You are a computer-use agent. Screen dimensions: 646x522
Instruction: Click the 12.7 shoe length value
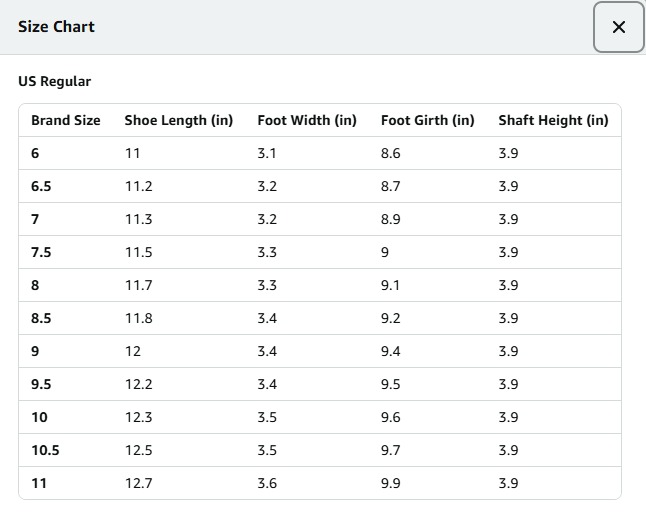click(138, 483)
